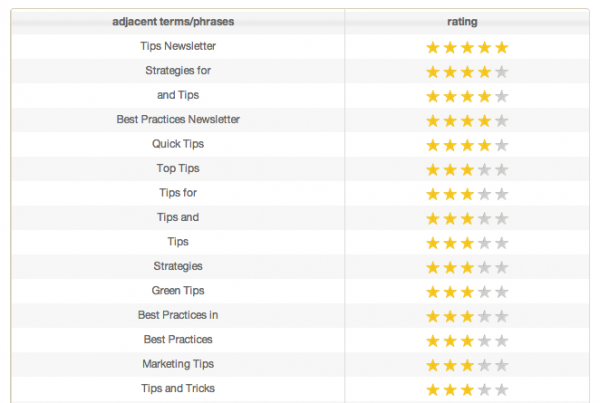Click the third star in Marketing Tips row
Screen dimensions: 600x403
467,365
